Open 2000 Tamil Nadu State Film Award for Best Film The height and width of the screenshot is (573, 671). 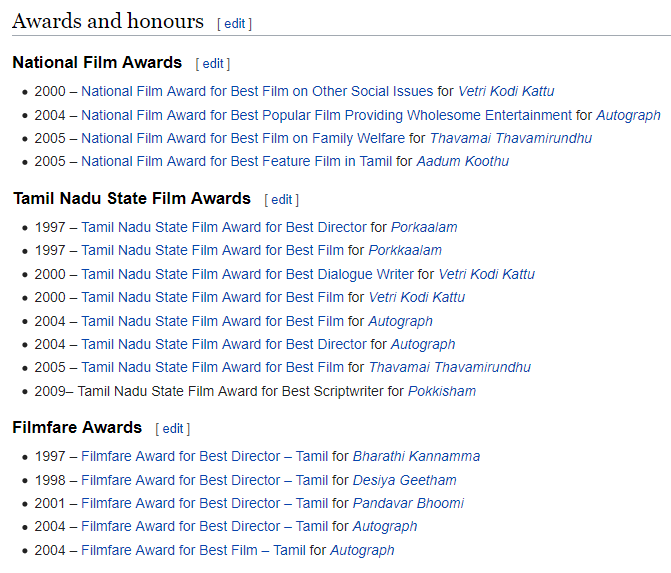[213, 297]
